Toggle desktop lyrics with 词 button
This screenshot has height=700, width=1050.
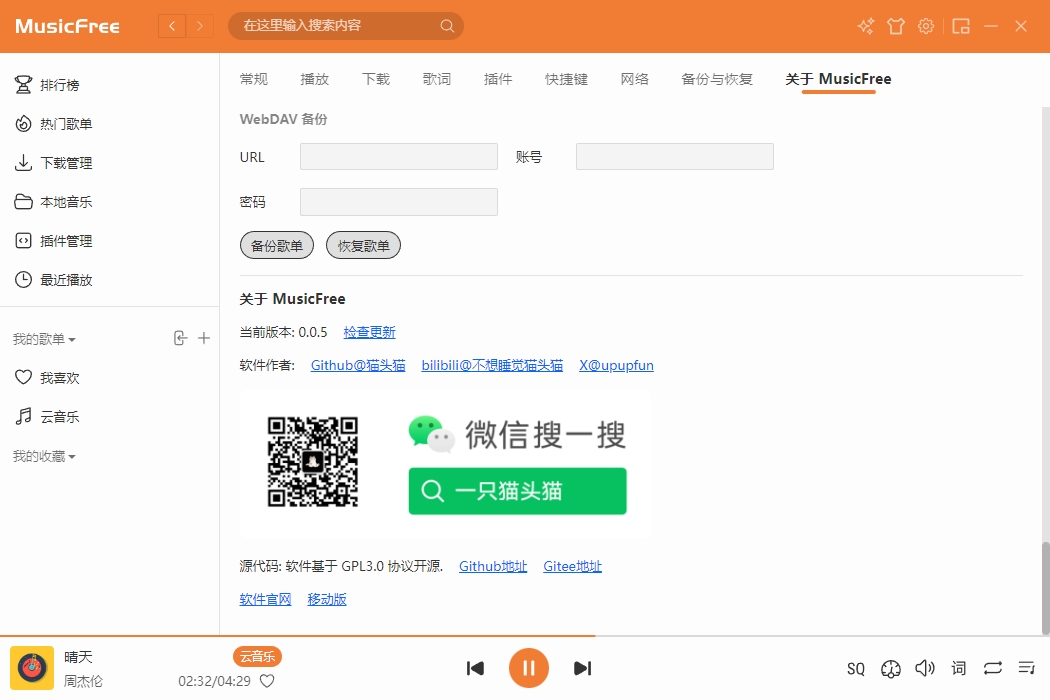[959, 668]
